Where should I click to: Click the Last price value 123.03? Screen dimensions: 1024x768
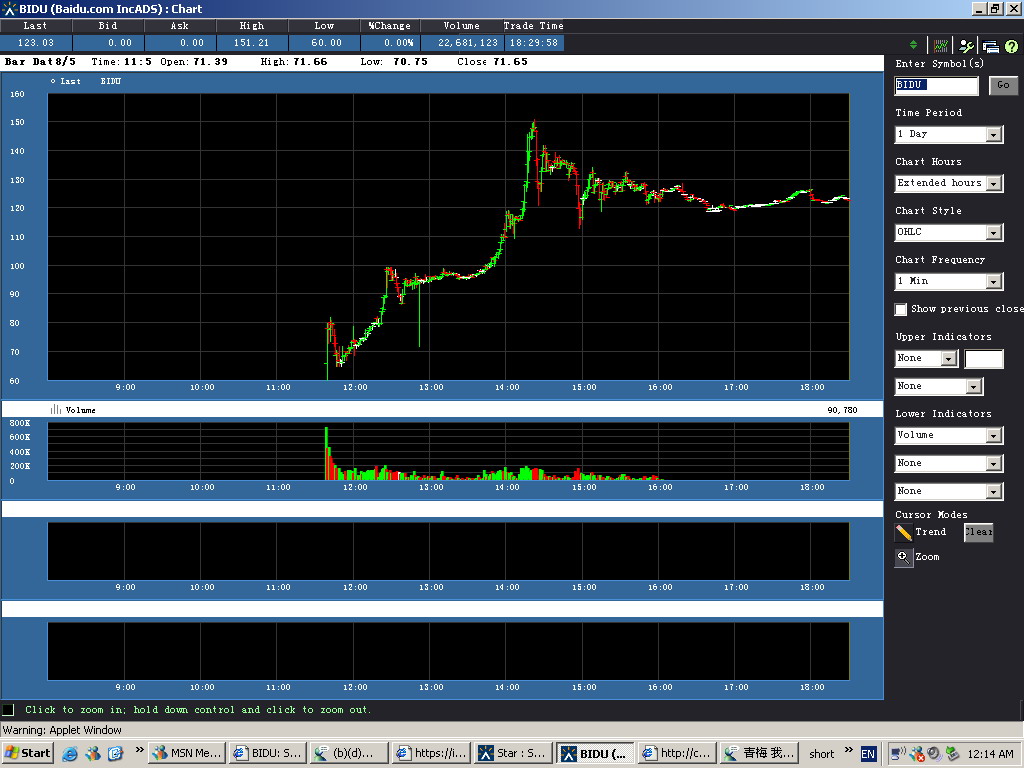(36, 43)
